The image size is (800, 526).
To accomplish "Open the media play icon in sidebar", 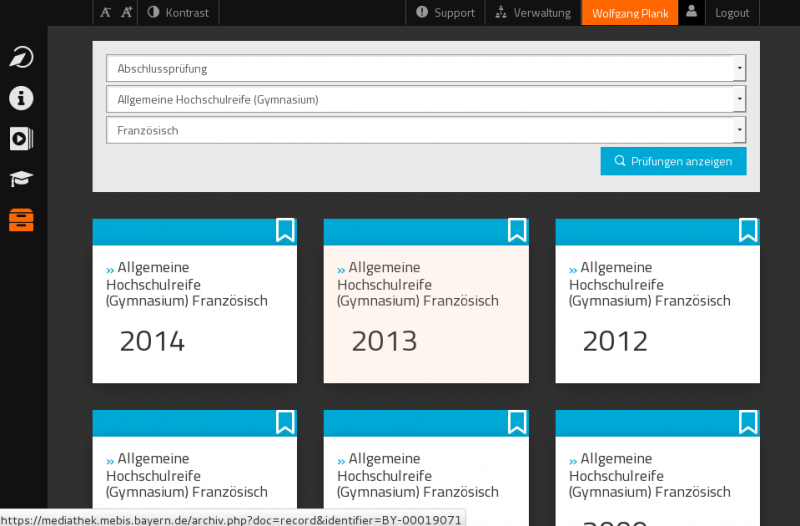I will [x=21, y=139].
